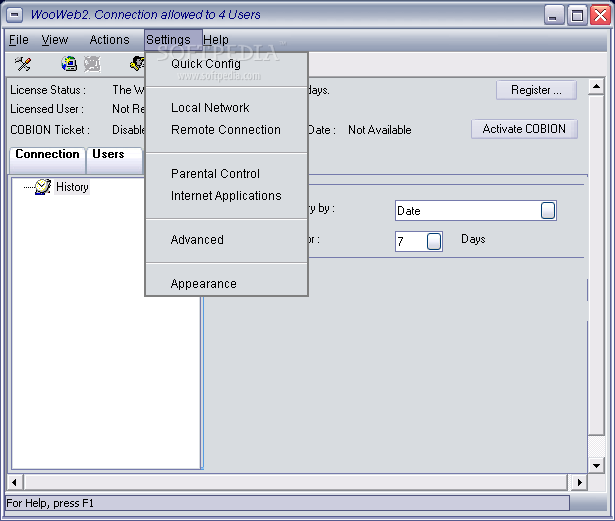Select the History tree item
Viewport: 615px width, 521px height.
72,187
